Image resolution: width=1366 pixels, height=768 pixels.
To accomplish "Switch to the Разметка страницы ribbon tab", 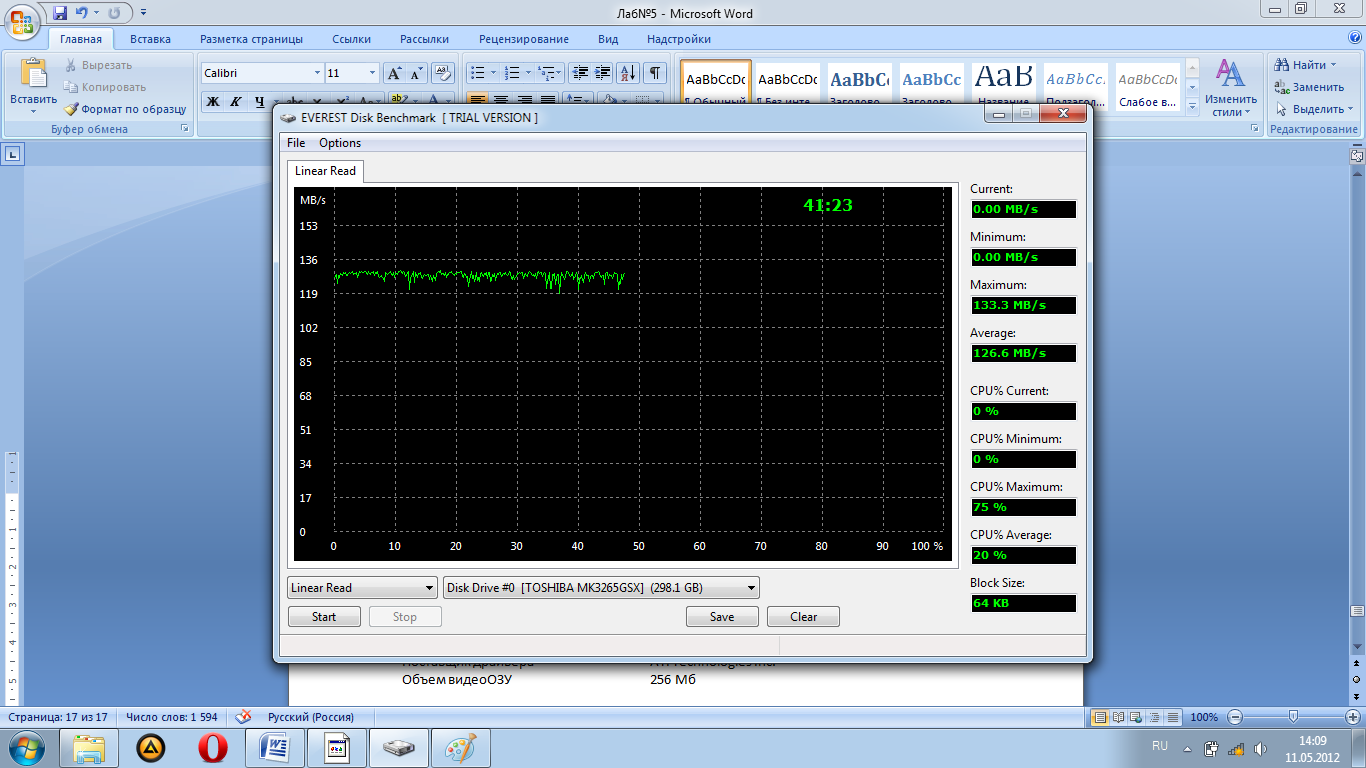I will pos(251,39).
